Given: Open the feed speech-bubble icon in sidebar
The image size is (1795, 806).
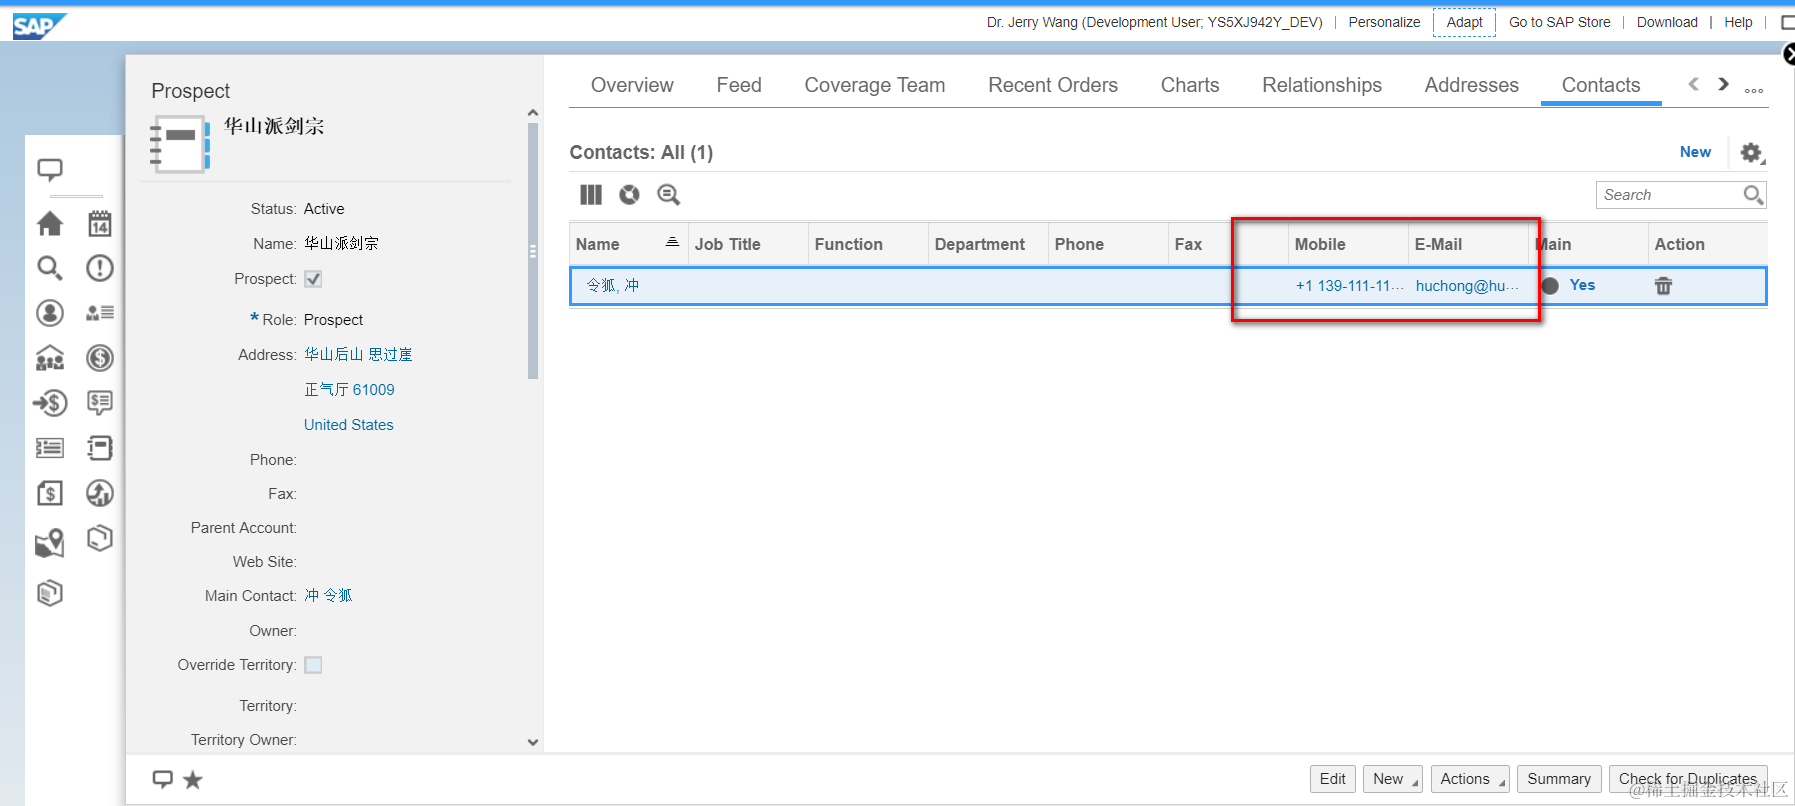Looking at the screenshot, I should pos(50,170).
